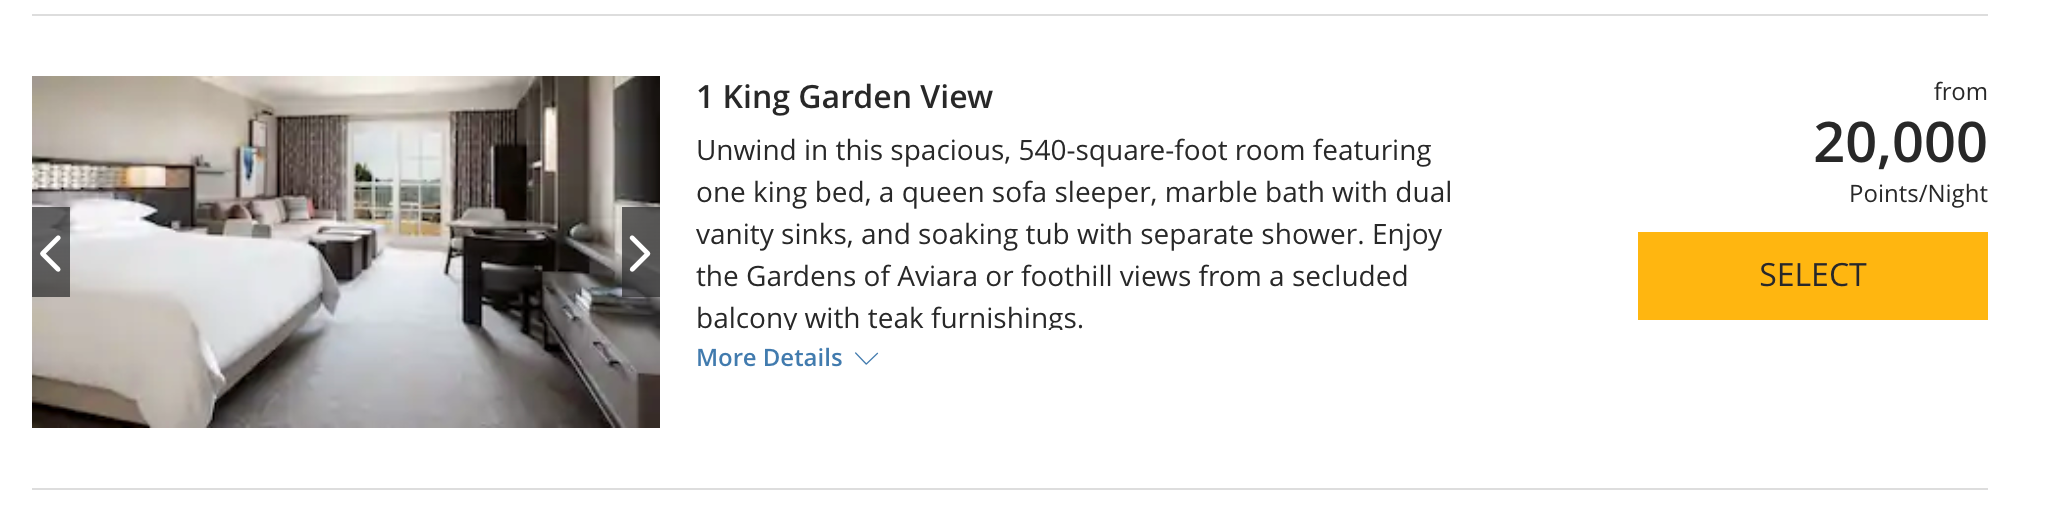The width and height of the screenshot is (2050, 518).
Task: Click the 'from' label above the price
Action: coord(1960,92)
